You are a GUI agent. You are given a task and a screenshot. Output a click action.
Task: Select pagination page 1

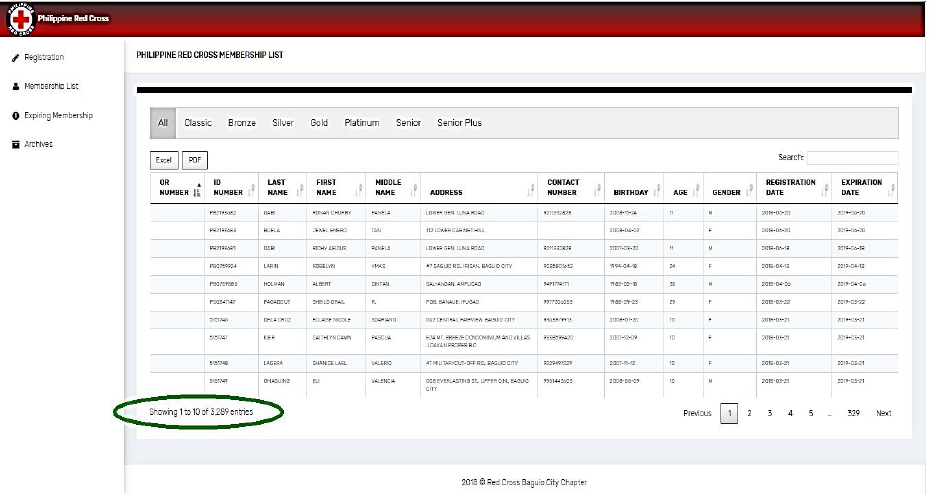click(729, 413)
